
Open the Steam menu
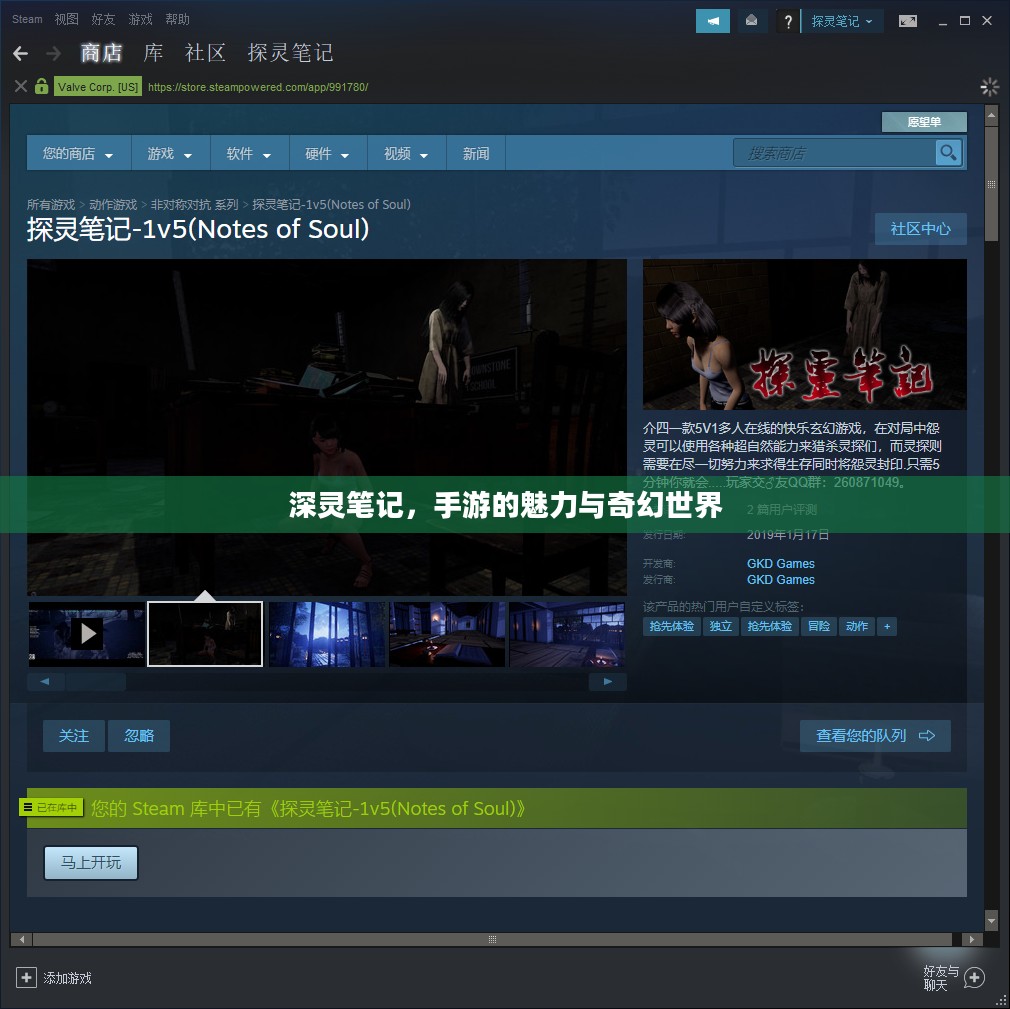click(27, 19)
